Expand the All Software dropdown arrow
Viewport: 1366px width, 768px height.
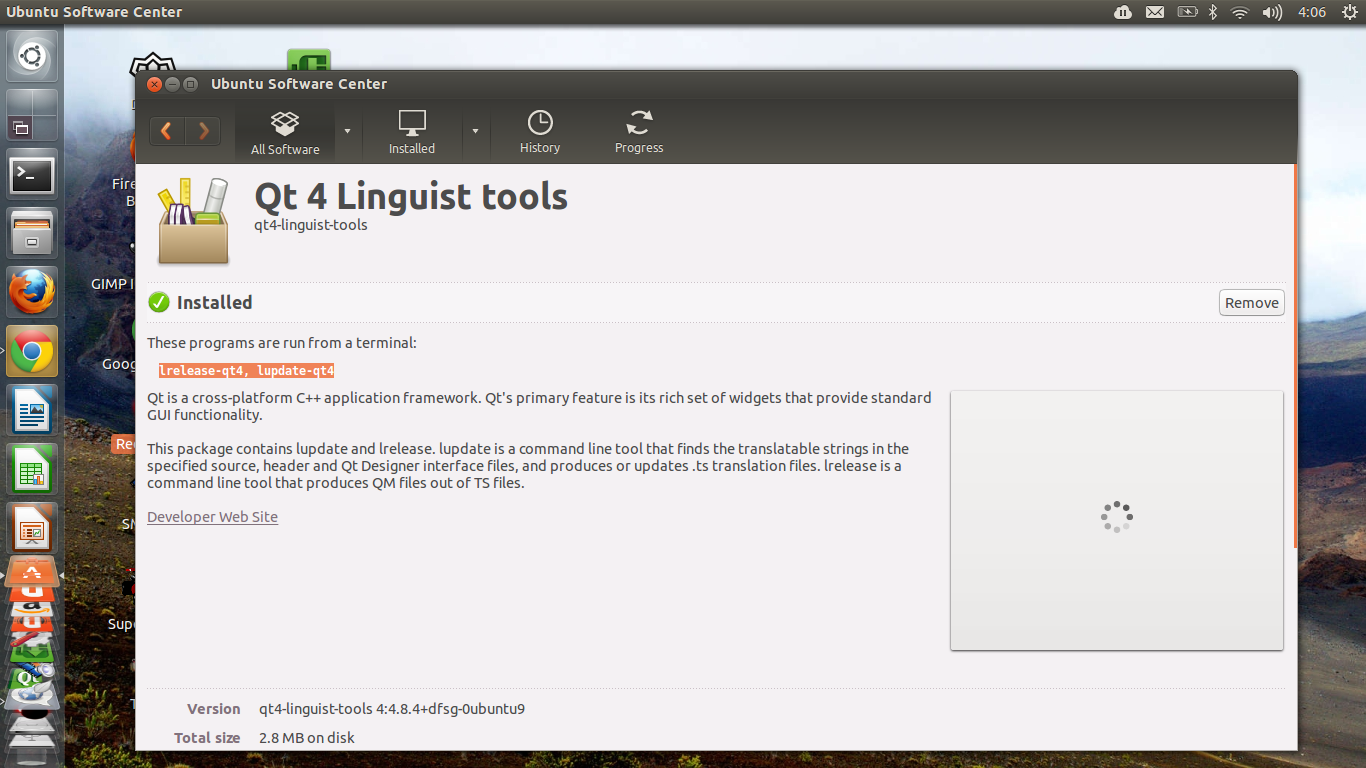click(x=347, y=131)
